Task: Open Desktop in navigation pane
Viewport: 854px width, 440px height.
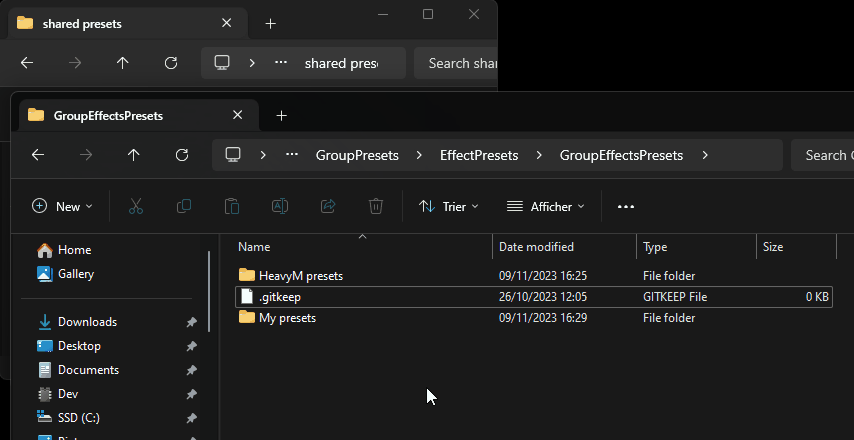Action: (x=69, y=346)
